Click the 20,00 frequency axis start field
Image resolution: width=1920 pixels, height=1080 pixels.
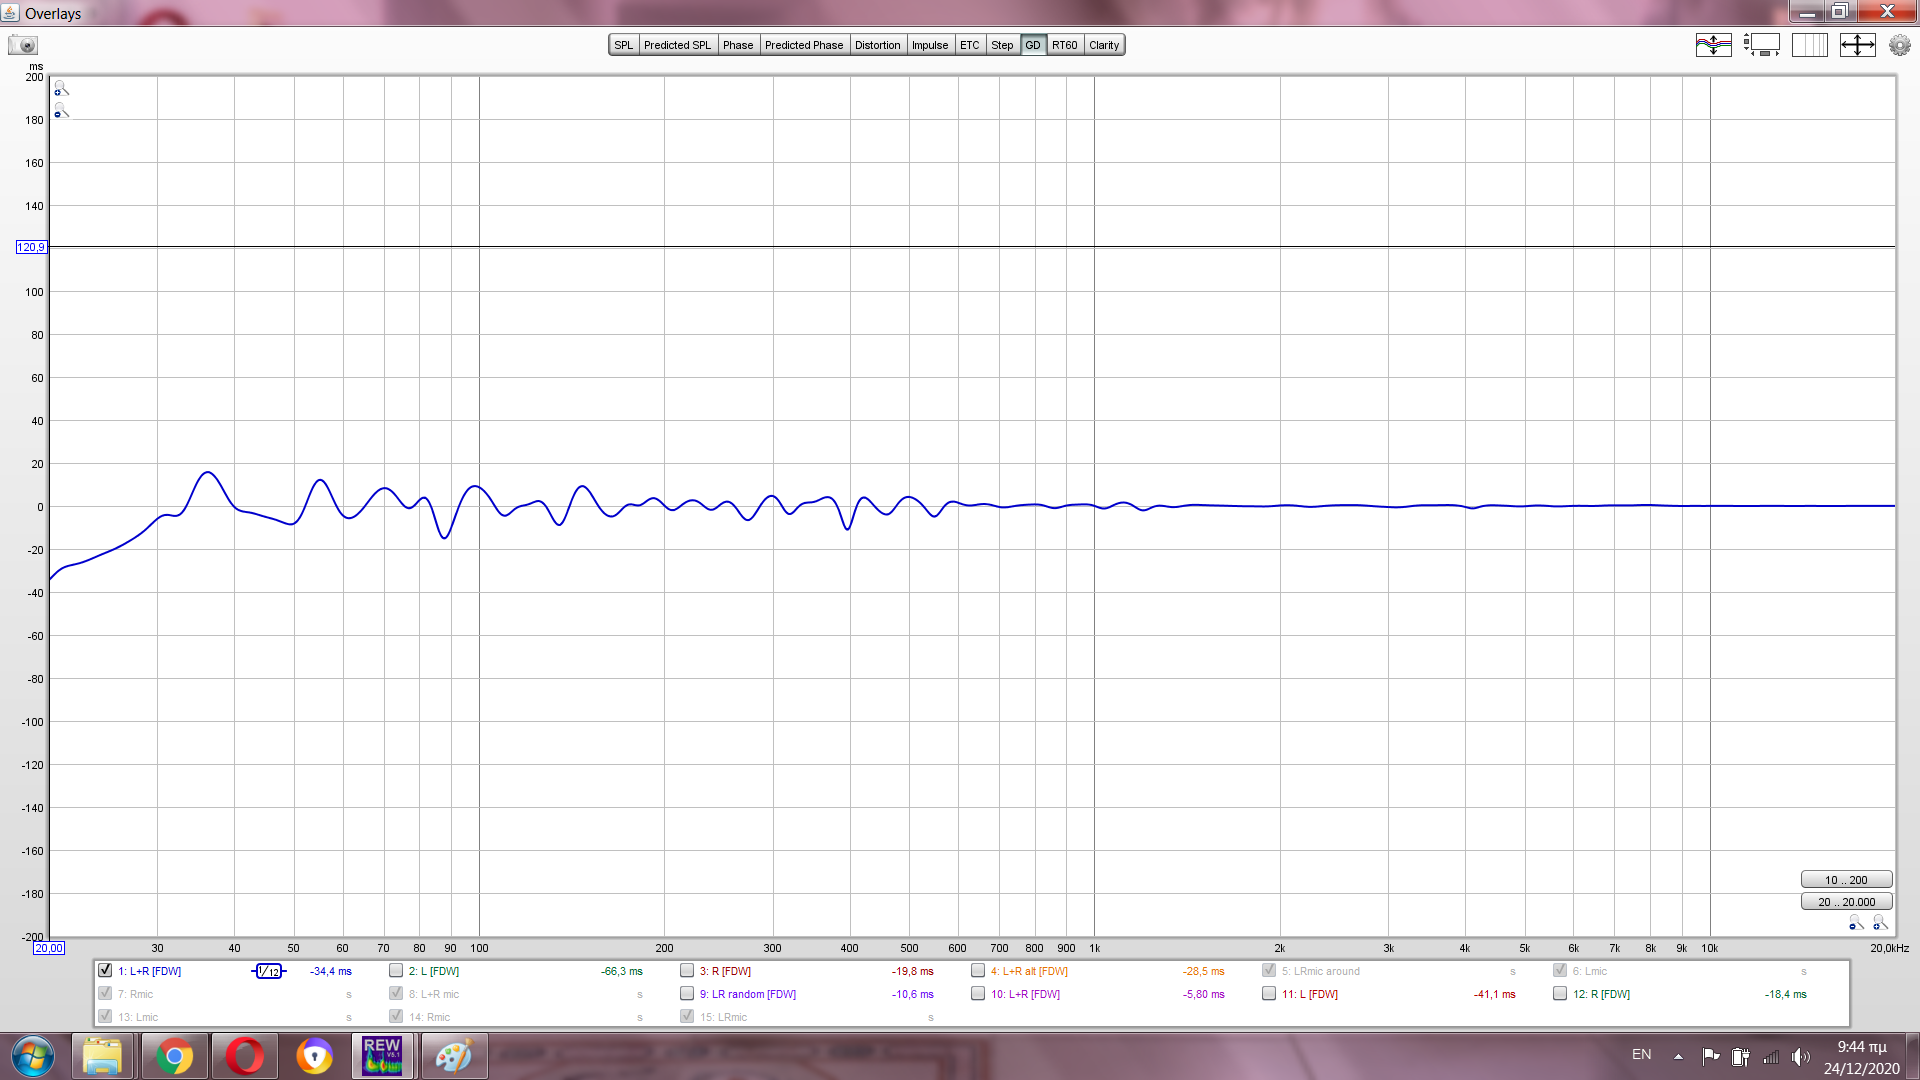[48, 948]
